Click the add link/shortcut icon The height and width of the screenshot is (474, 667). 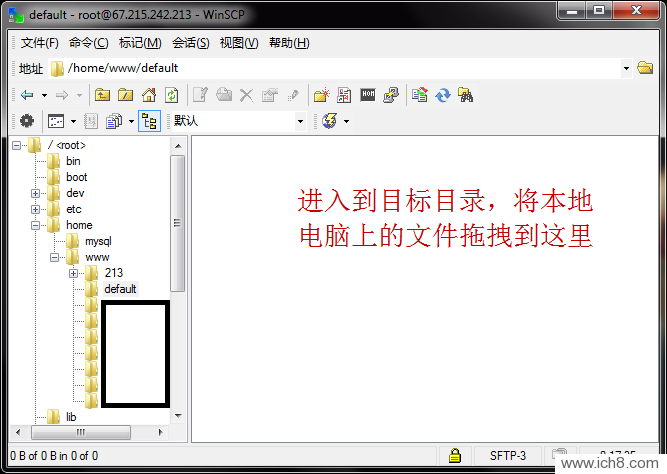344,95
